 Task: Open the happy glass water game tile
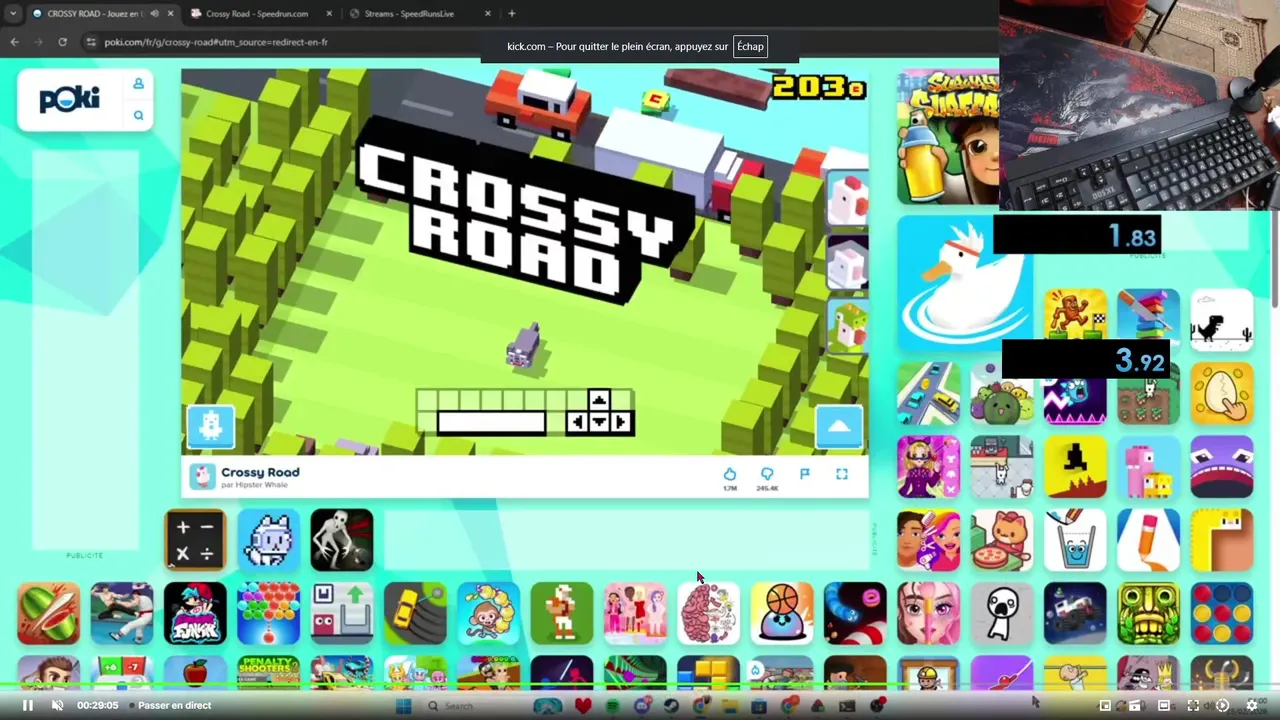click(x=1075, y=540)
